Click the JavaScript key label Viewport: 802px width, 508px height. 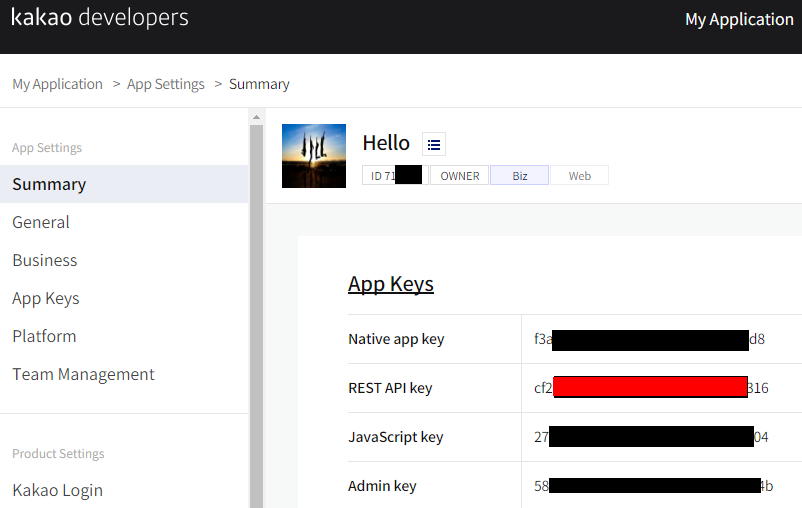(x=396, y=437)
